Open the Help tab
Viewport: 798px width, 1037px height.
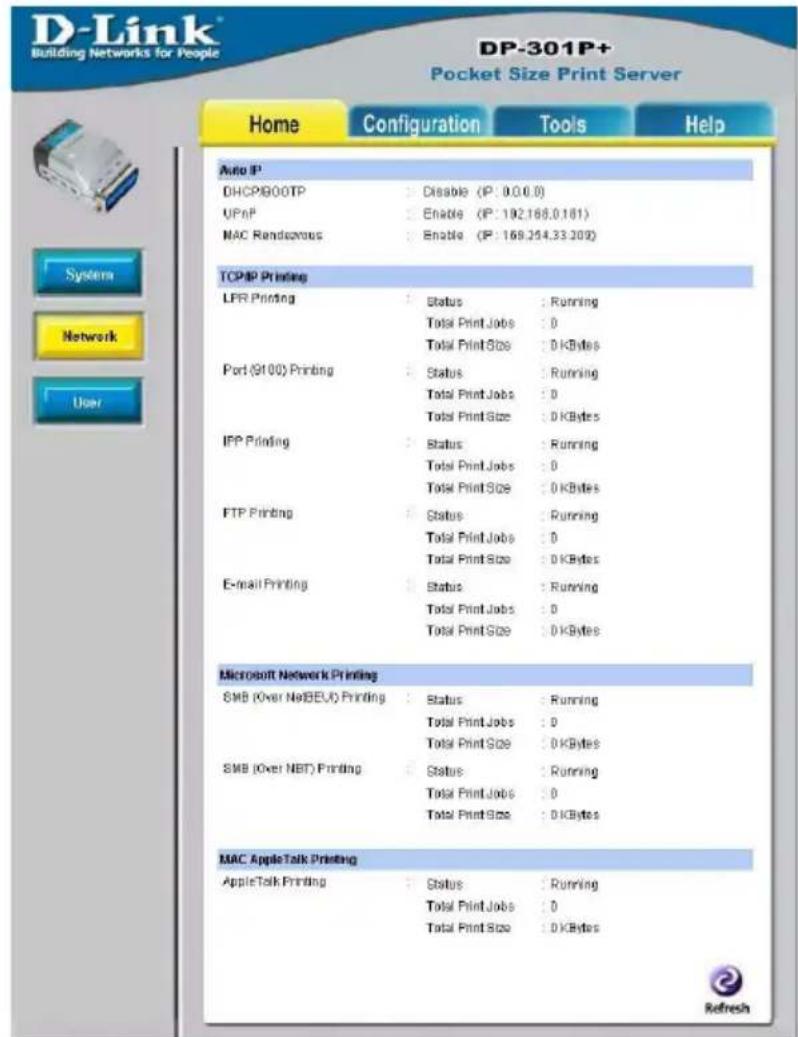(x=704, y=124)
